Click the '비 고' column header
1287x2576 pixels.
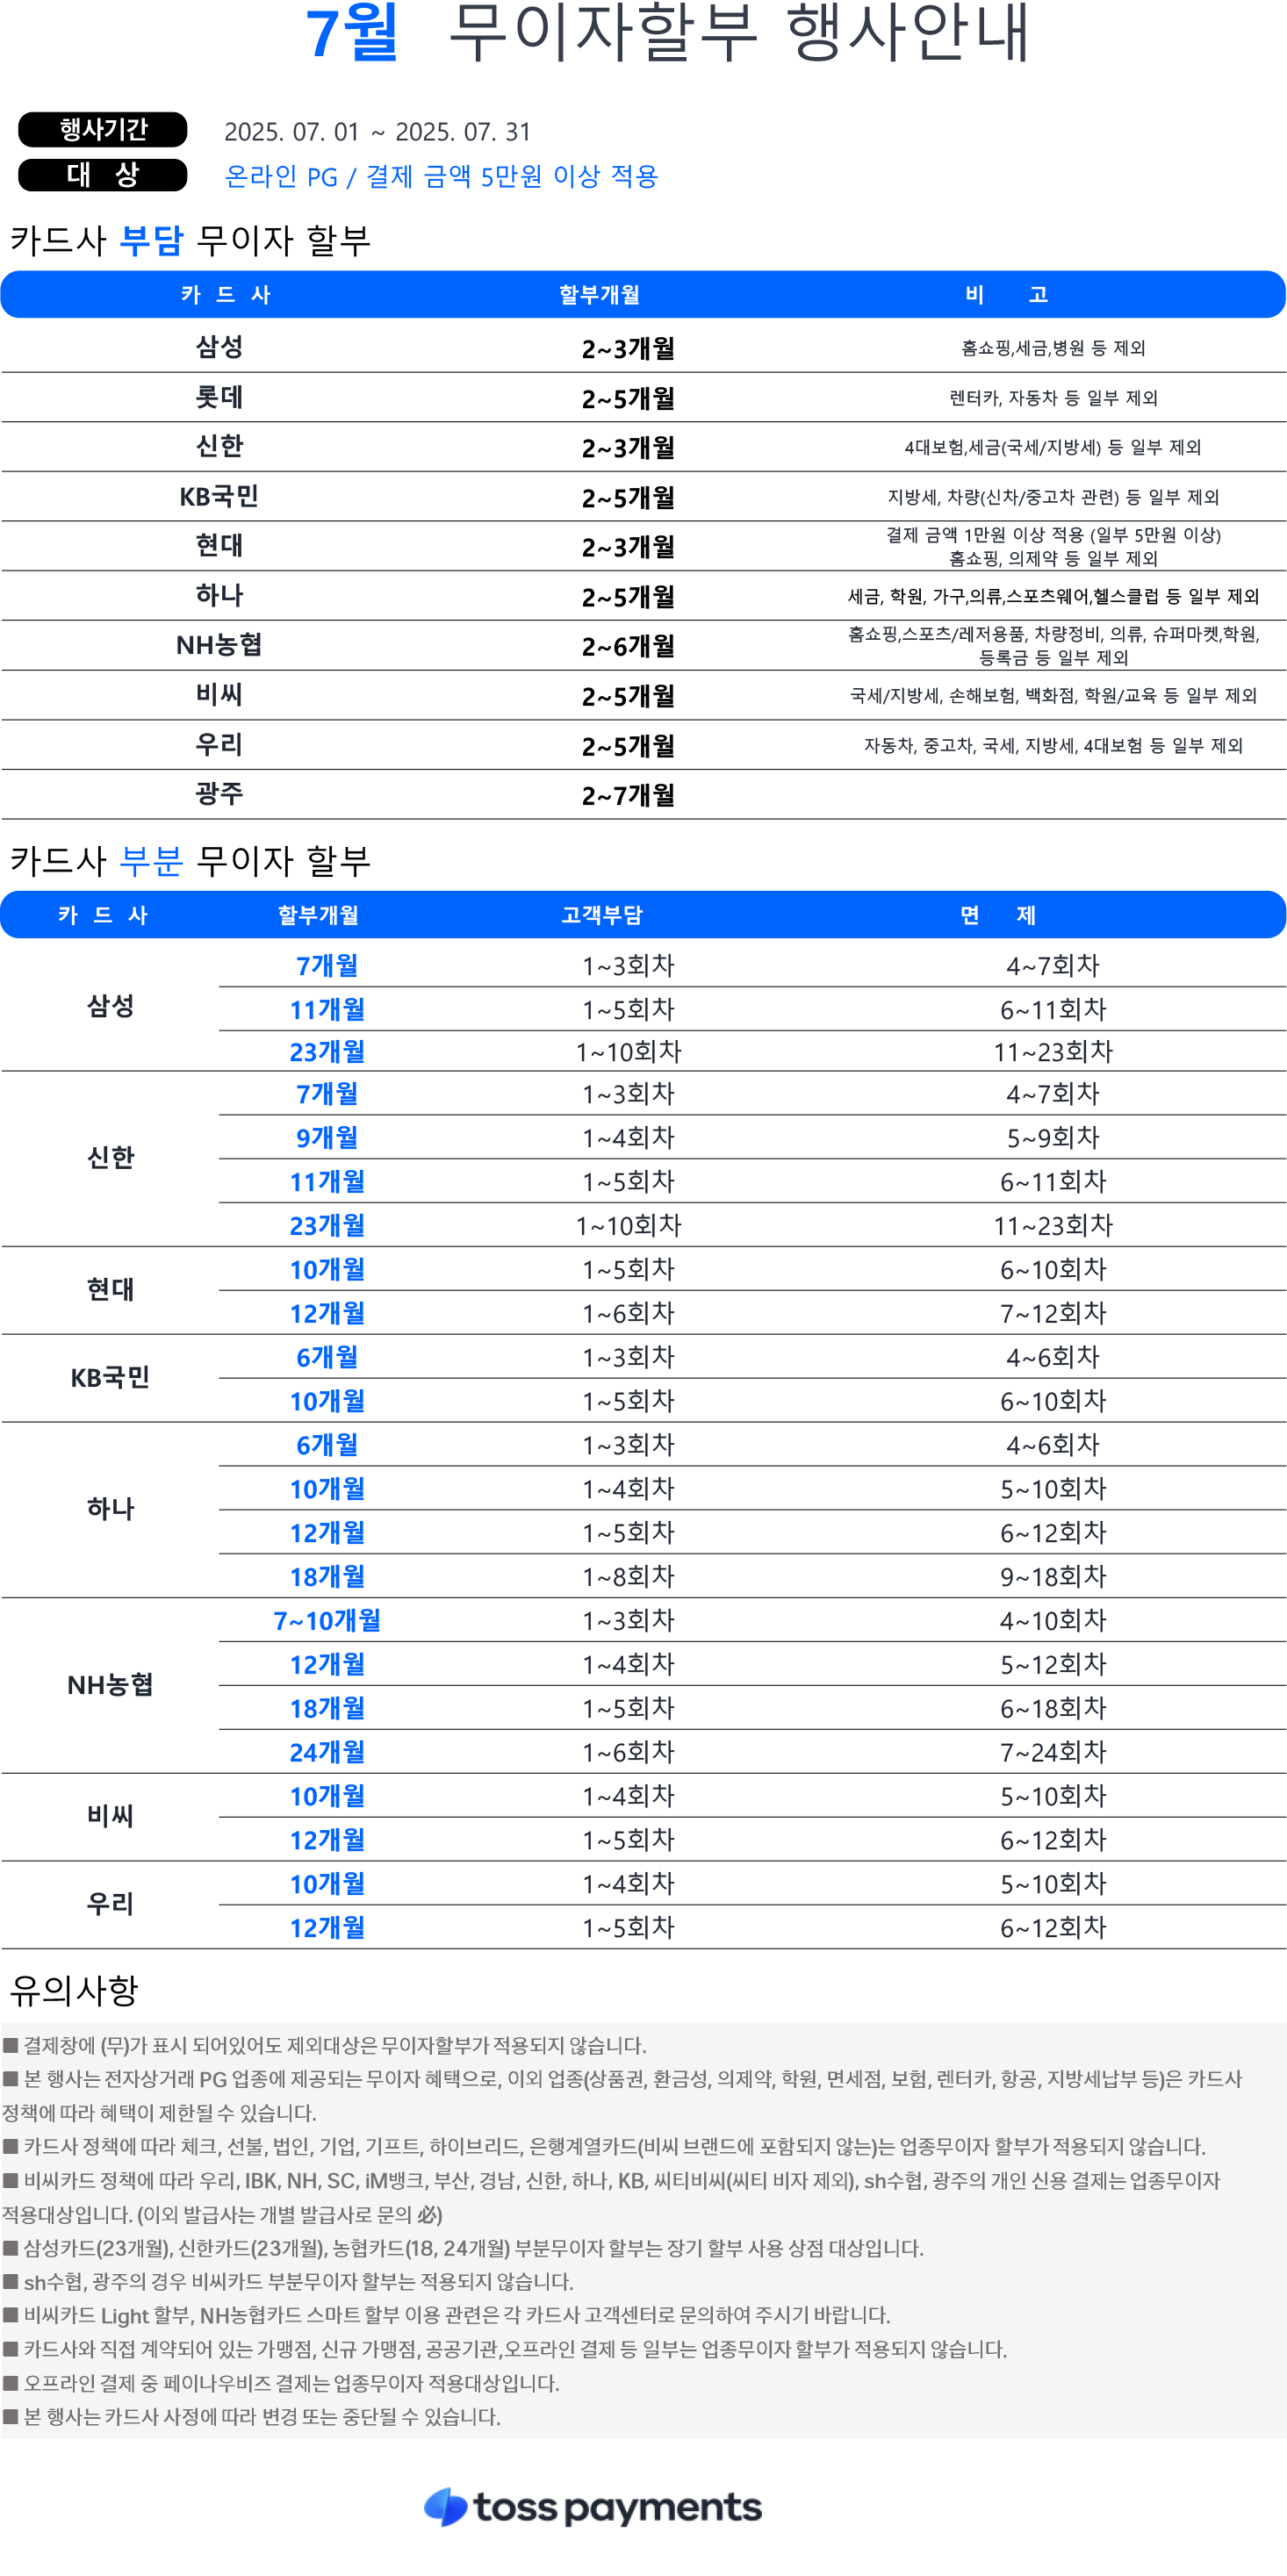tap(1006, 295)
